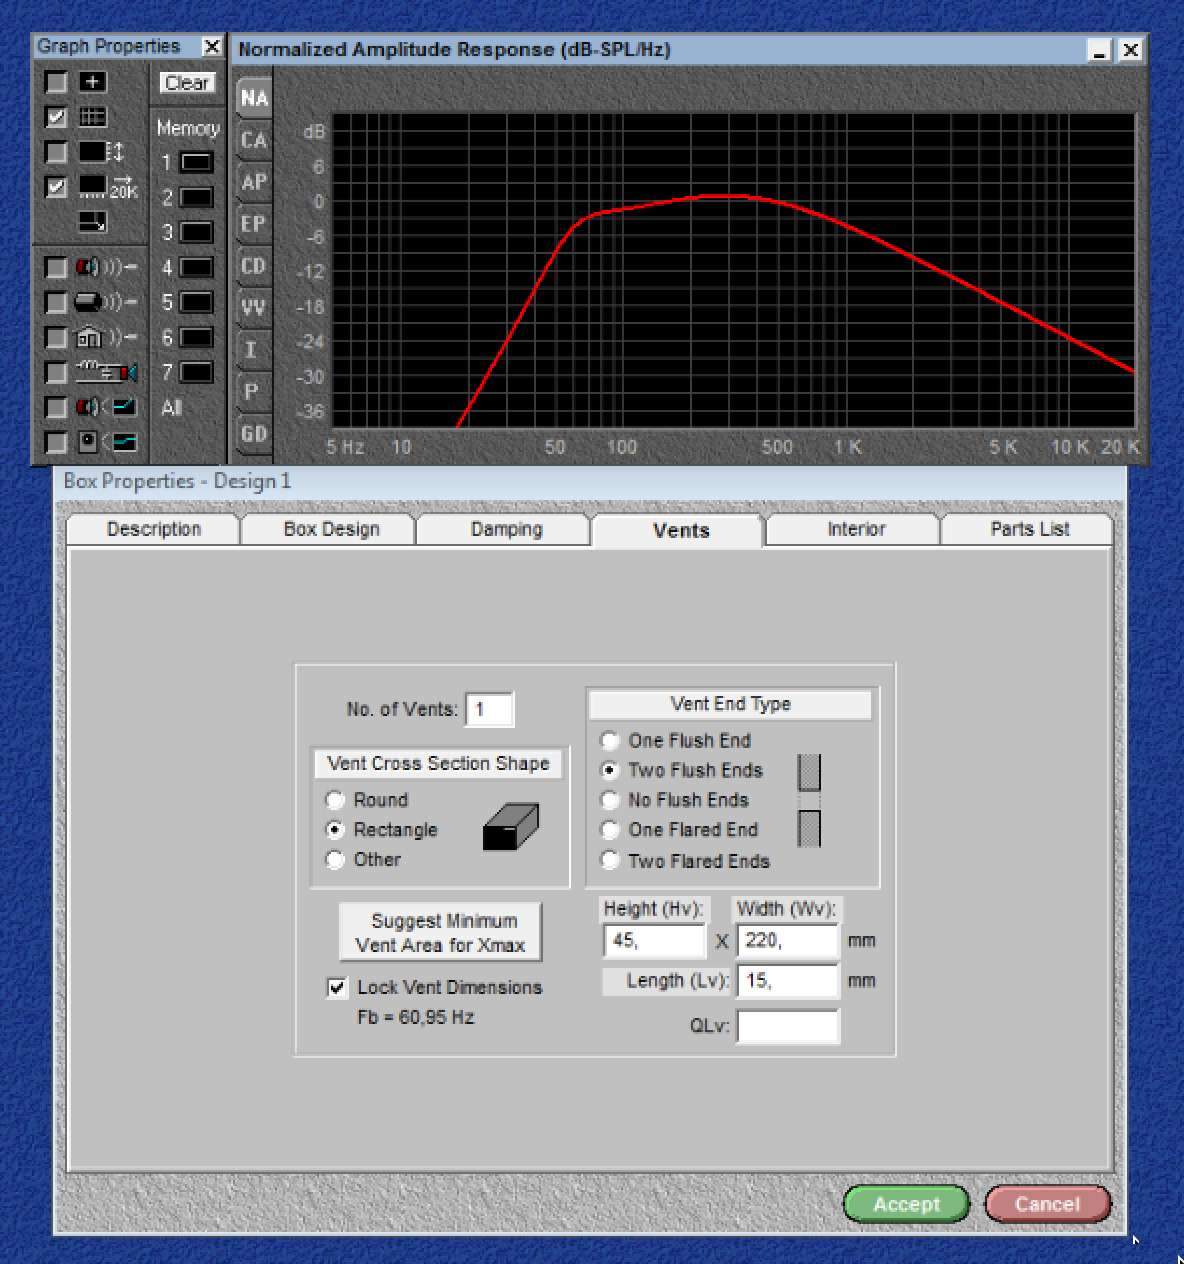Click the grid lines icon in Graph Properties
The width and height of the screenshot is (1184, 1264).
(93, 117)
